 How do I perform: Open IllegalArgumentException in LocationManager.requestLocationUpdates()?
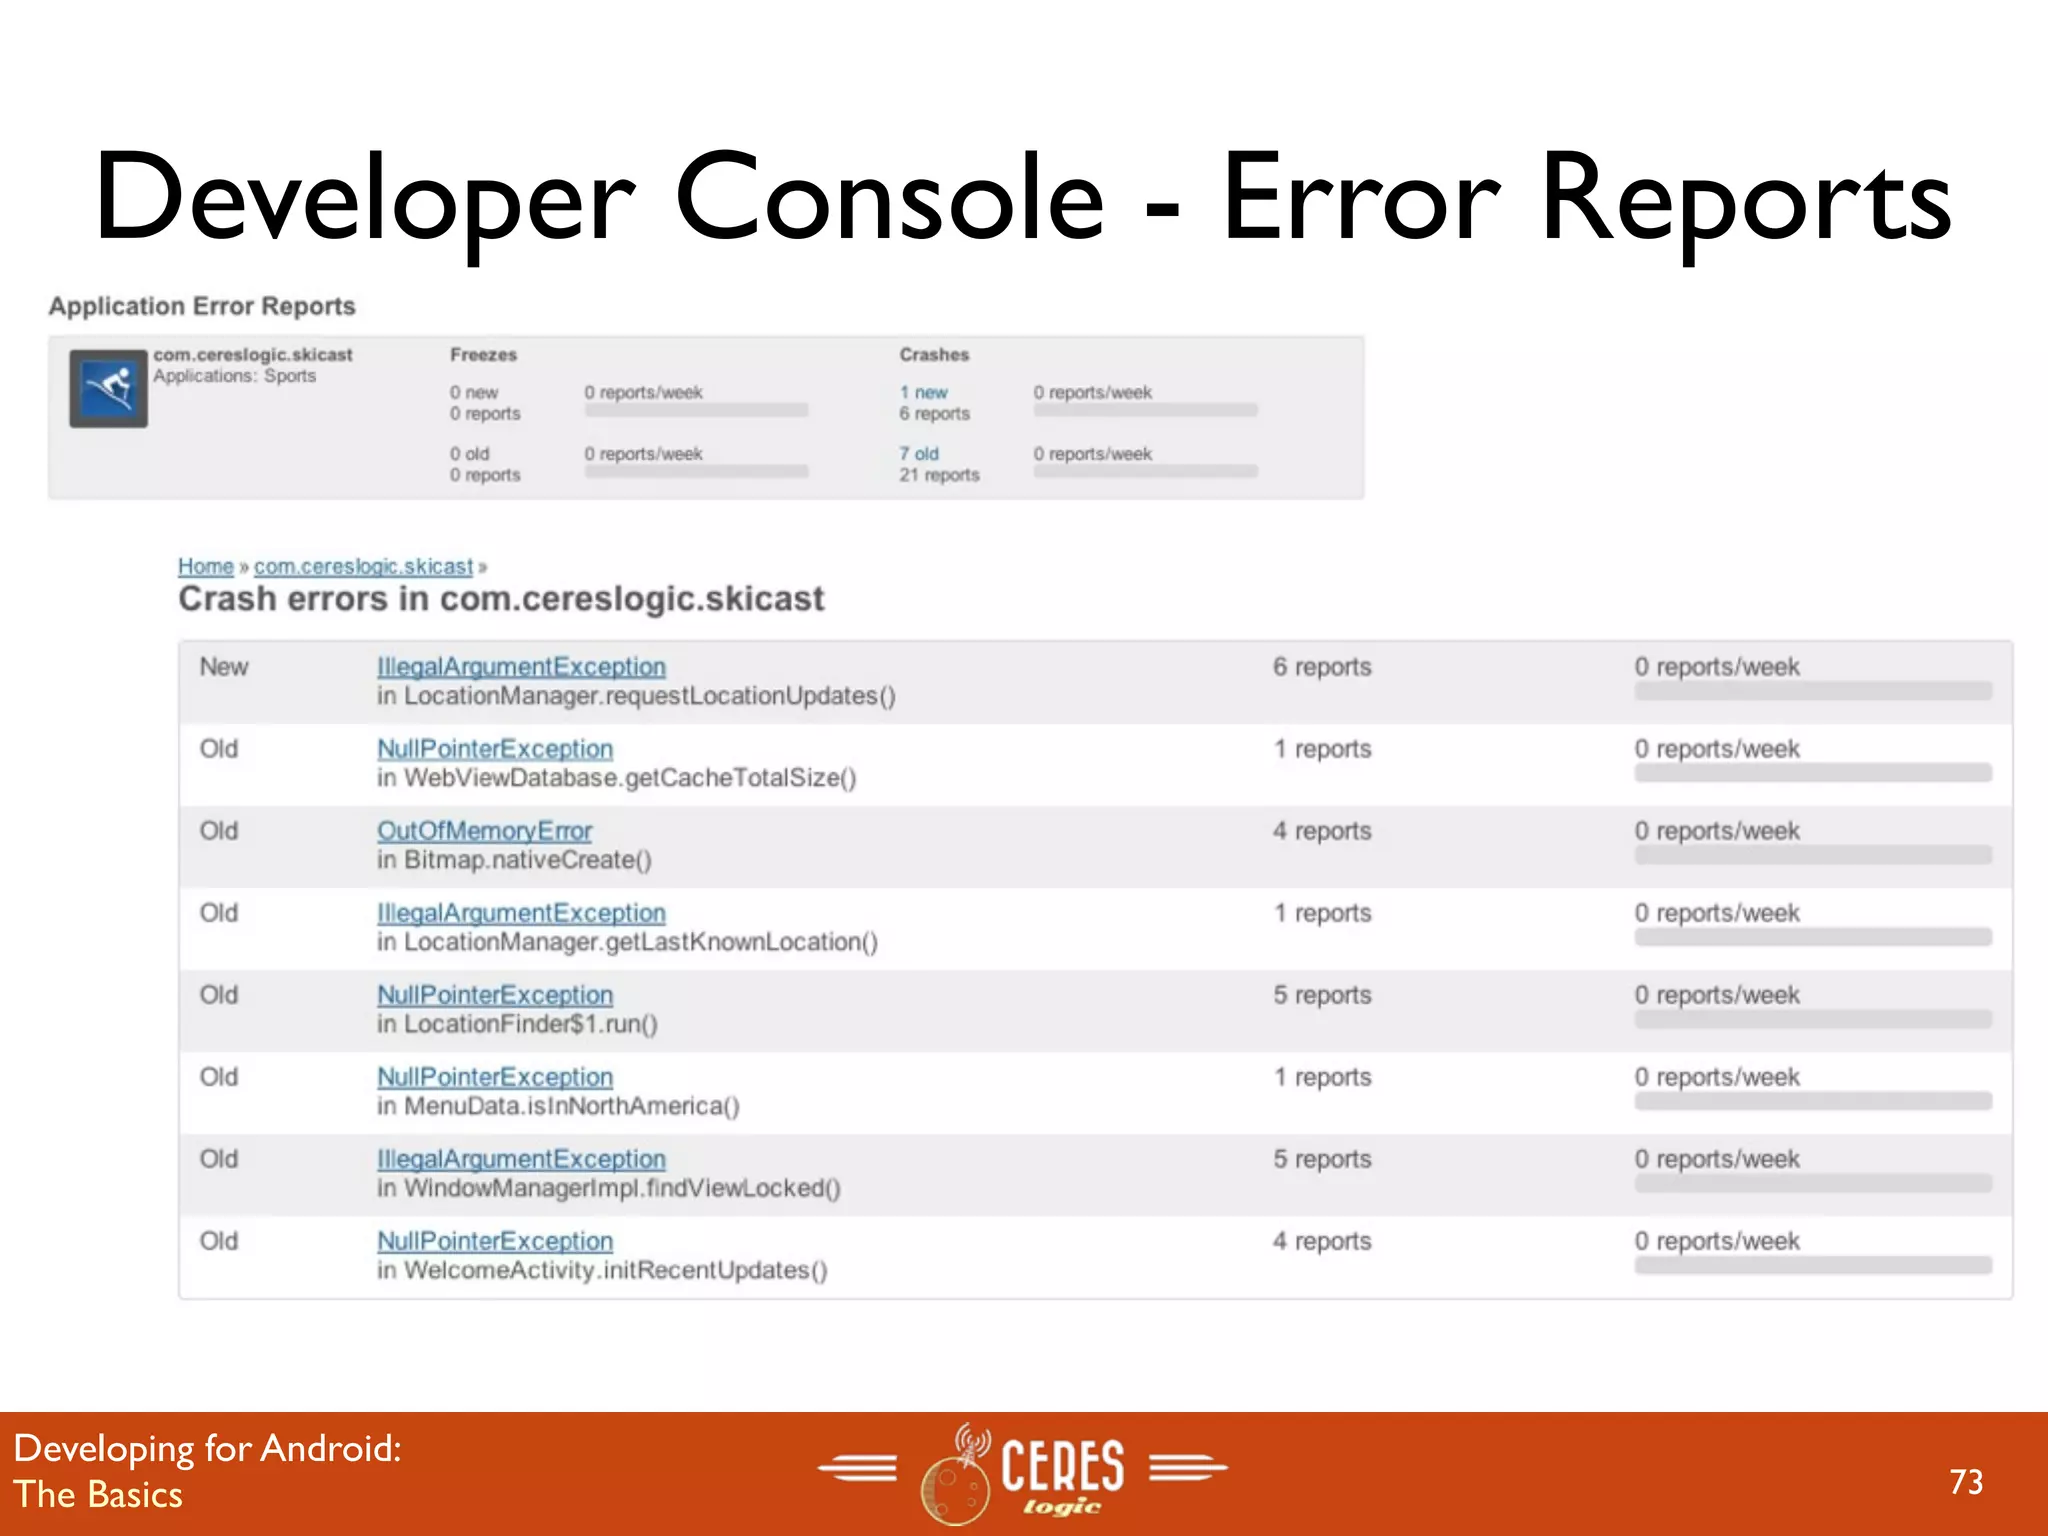521,667
